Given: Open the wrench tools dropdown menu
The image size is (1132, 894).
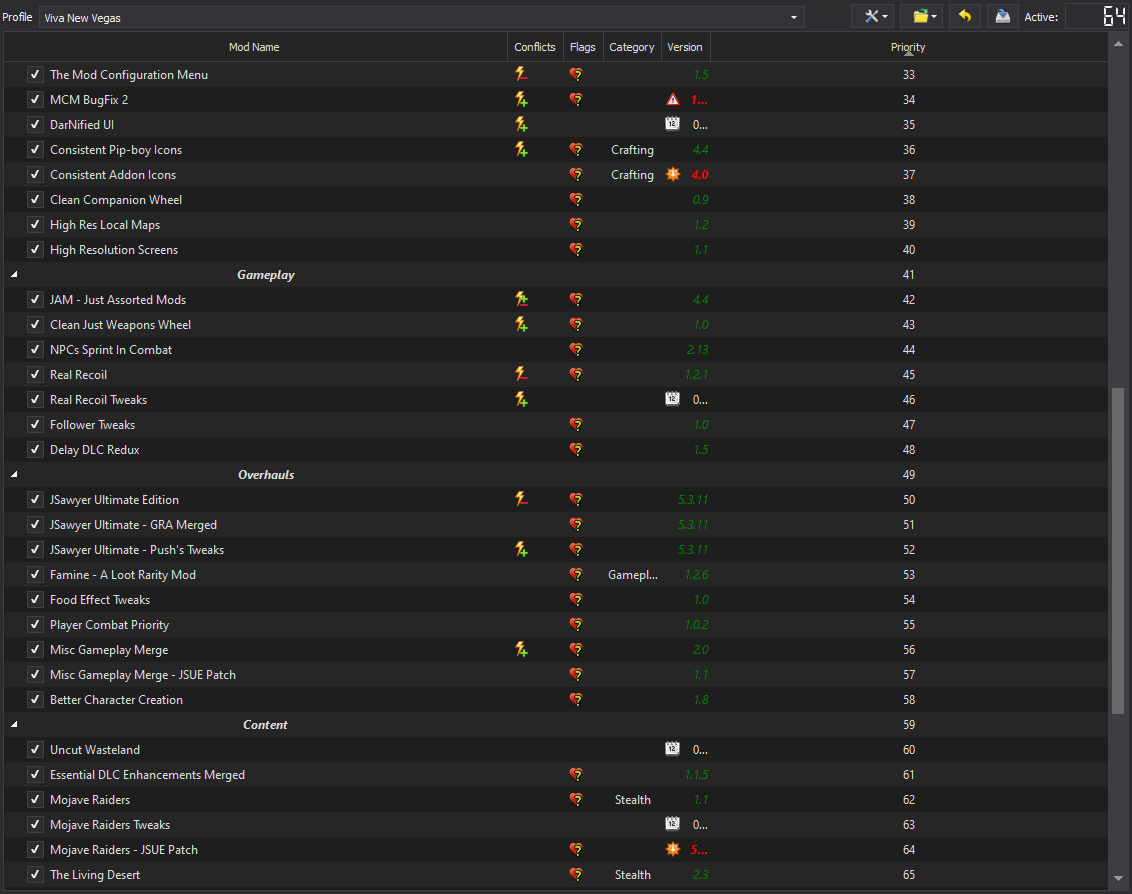Looking at the screenshot, I should (x=875, y=17).
